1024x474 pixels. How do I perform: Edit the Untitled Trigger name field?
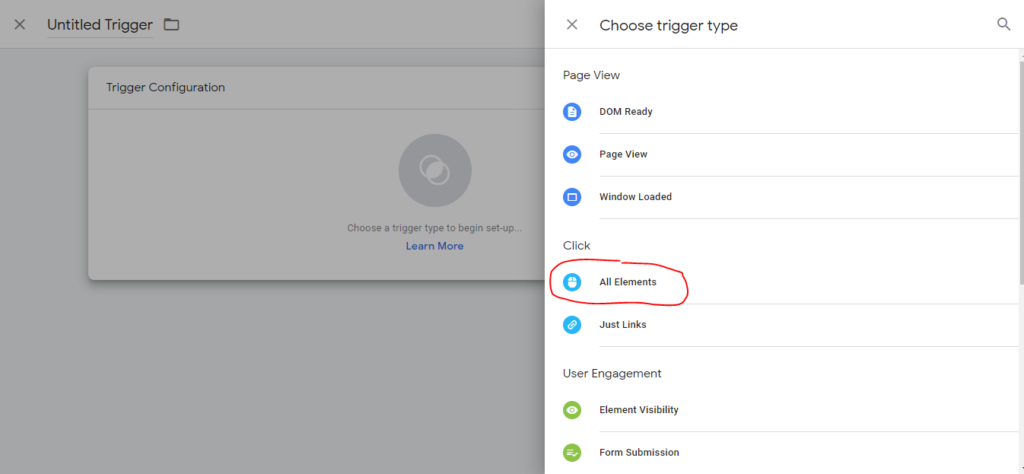coord(100,25)
